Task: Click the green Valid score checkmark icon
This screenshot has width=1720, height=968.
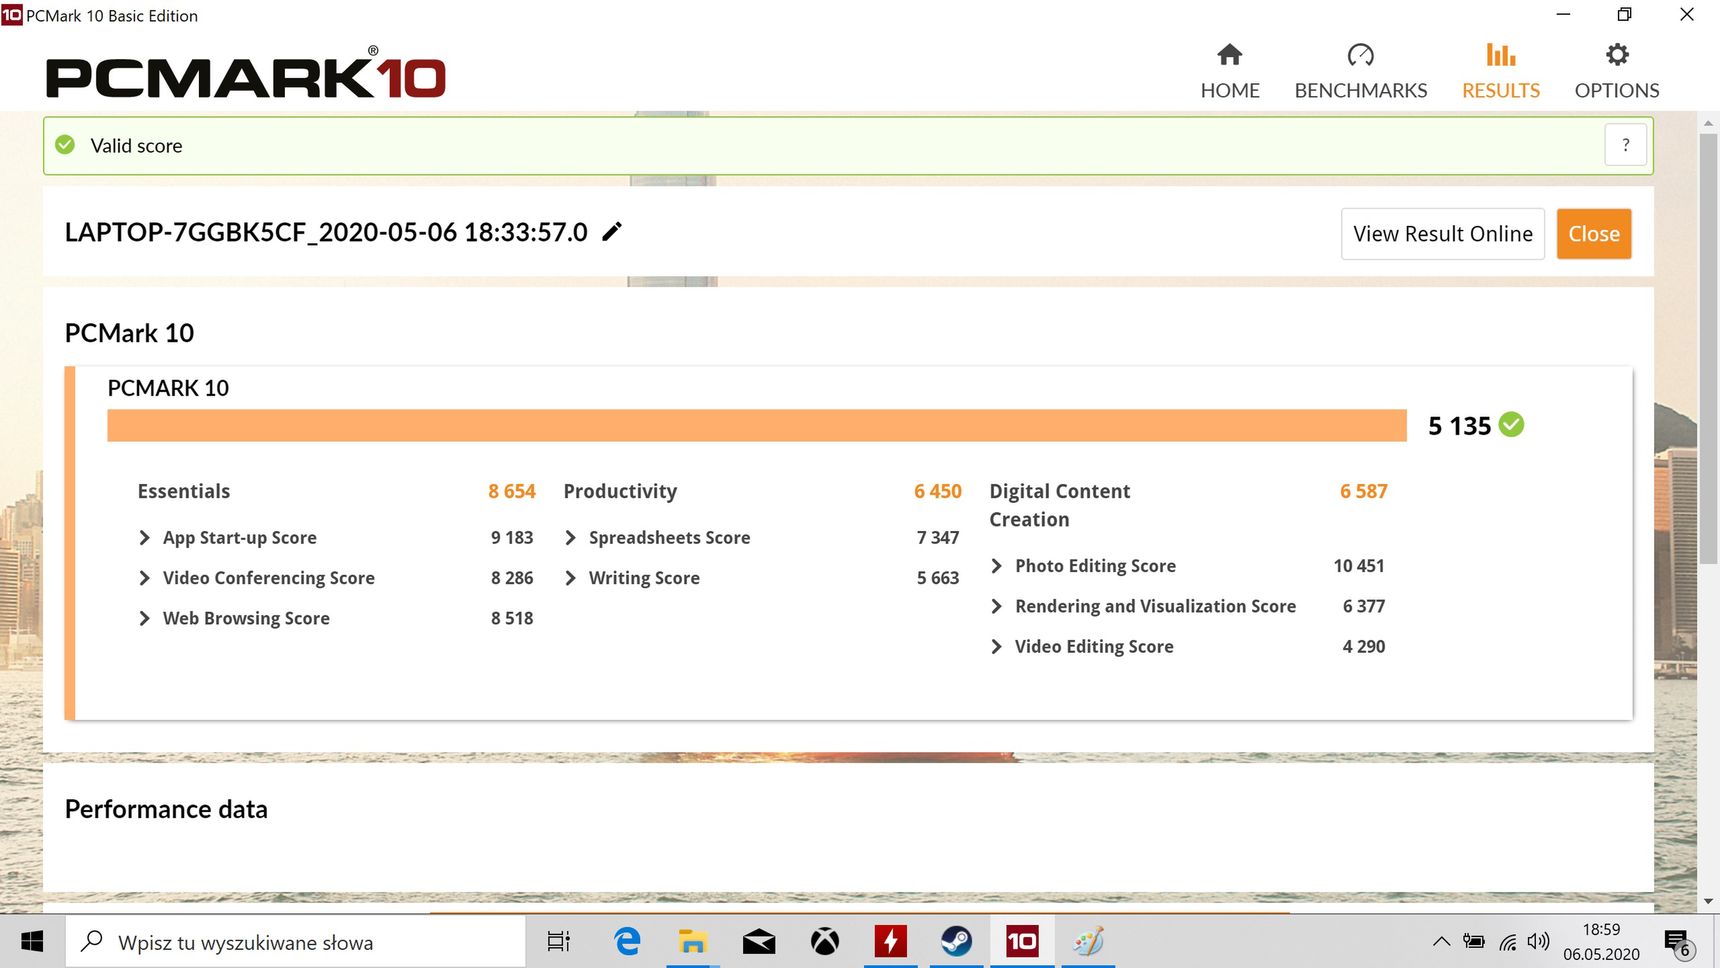Action: click(x=65, y=145)
